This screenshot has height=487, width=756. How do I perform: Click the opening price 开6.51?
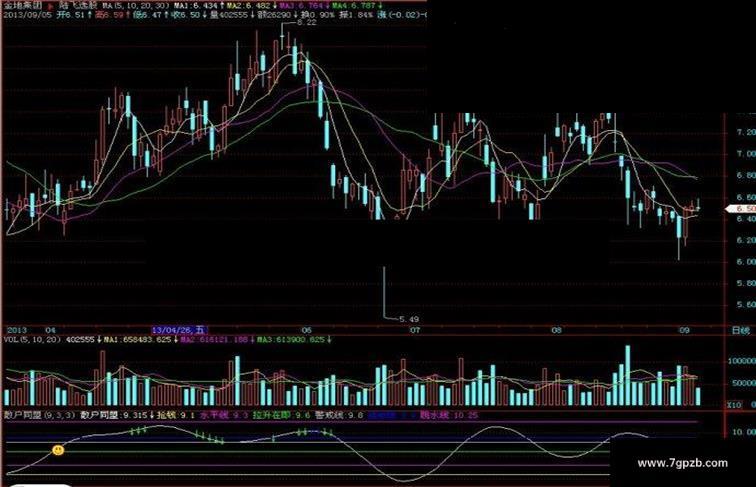coord(72,15)
